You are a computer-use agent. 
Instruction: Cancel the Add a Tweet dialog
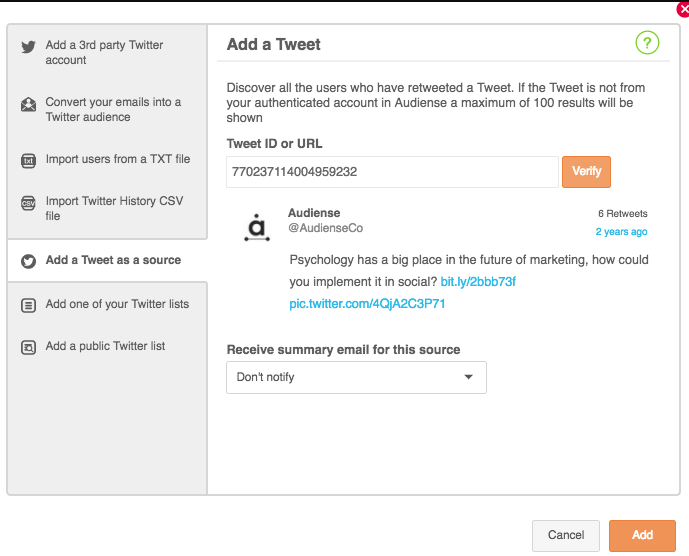click(566, 535)
